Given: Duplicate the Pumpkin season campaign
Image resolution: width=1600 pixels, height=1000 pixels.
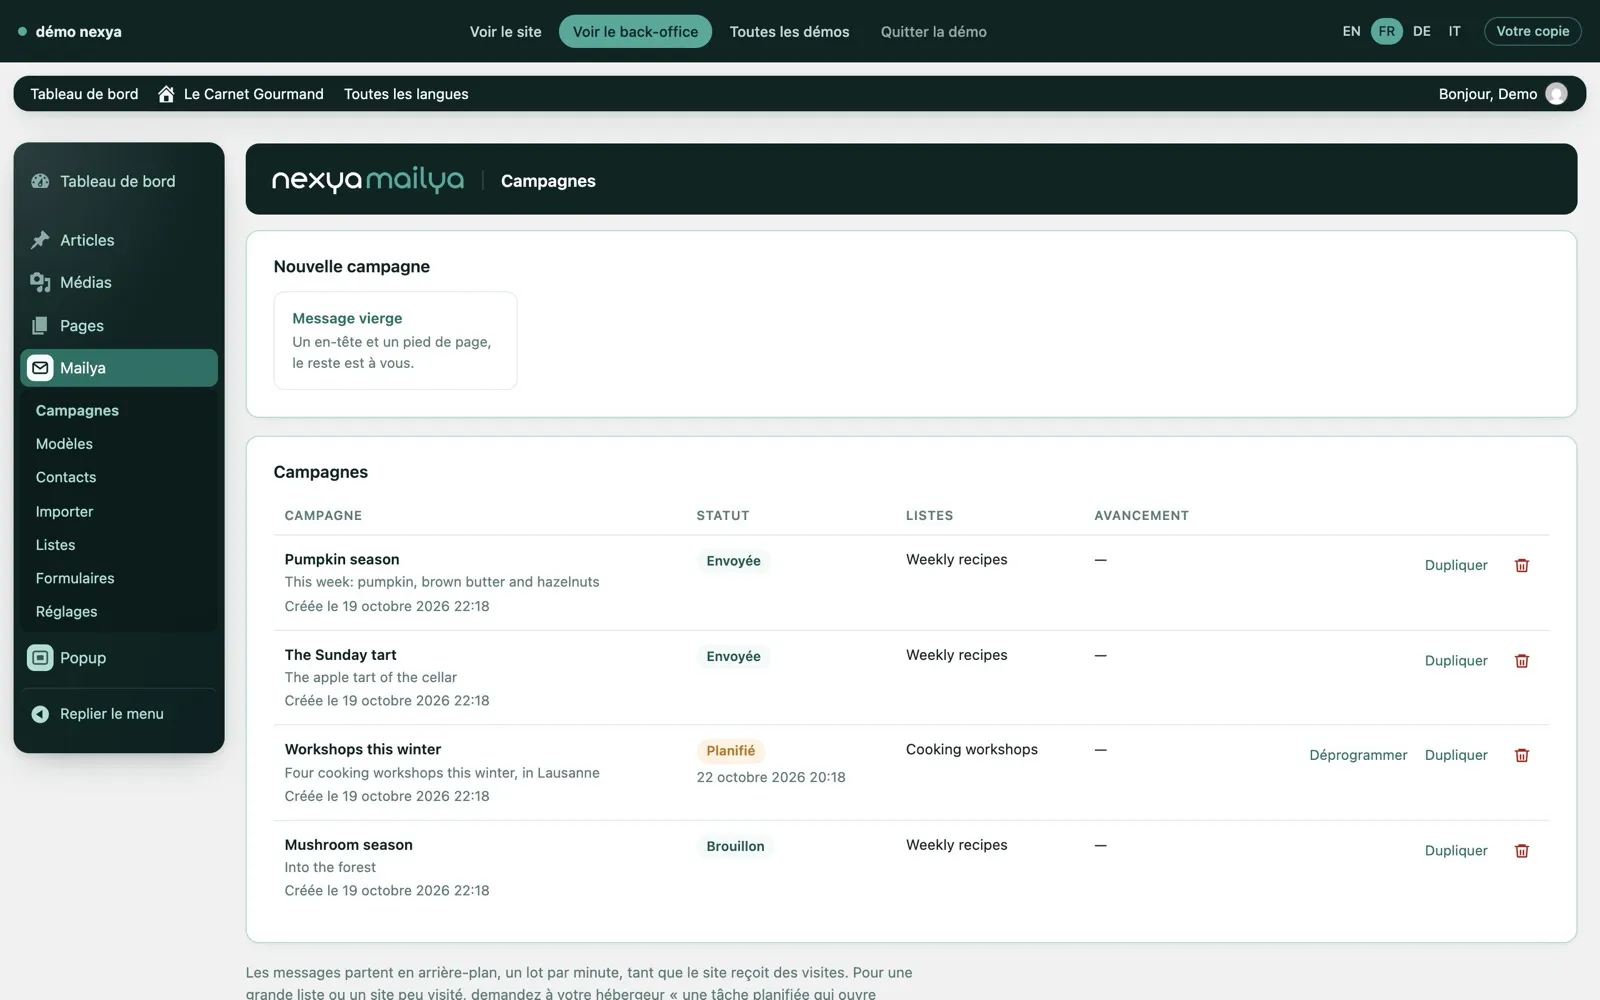Looking at the screenshot, I should (1456, 565).
